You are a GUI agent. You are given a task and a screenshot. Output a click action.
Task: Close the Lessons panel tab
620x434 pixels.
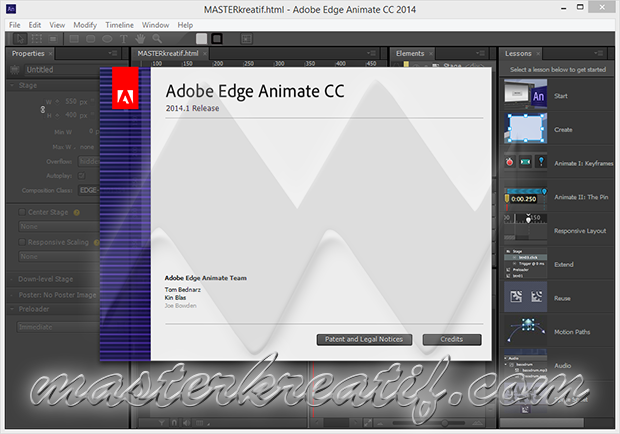click(x=538, y=54)
